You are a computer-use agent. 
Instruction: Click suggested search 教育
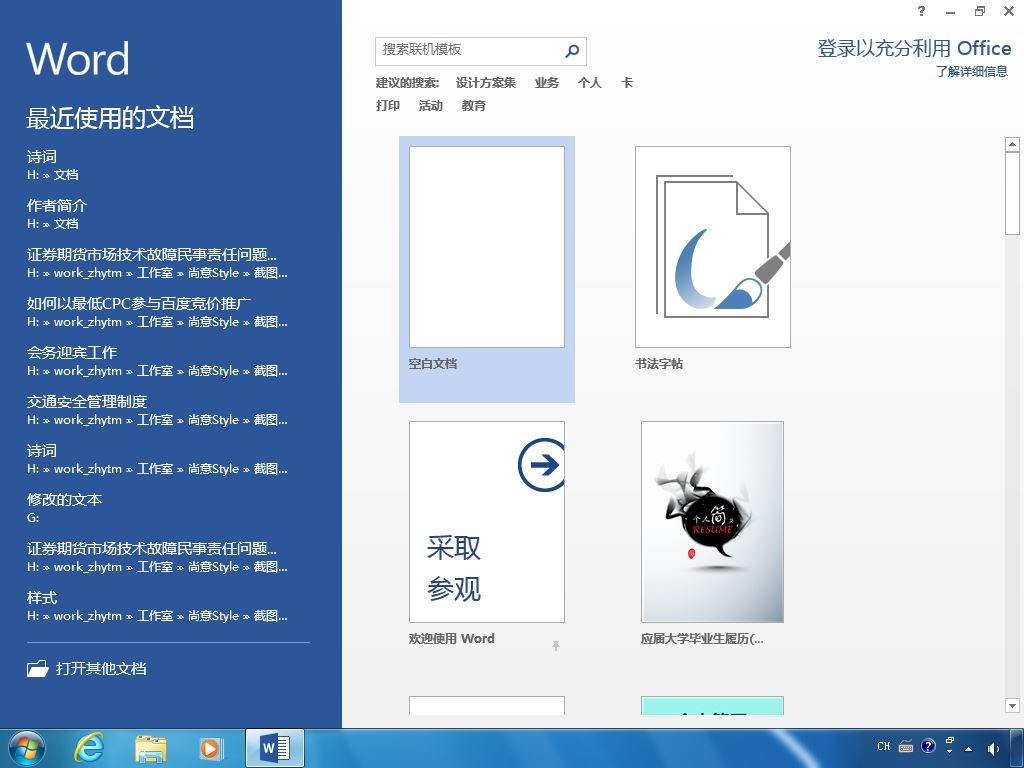[474, 106]
